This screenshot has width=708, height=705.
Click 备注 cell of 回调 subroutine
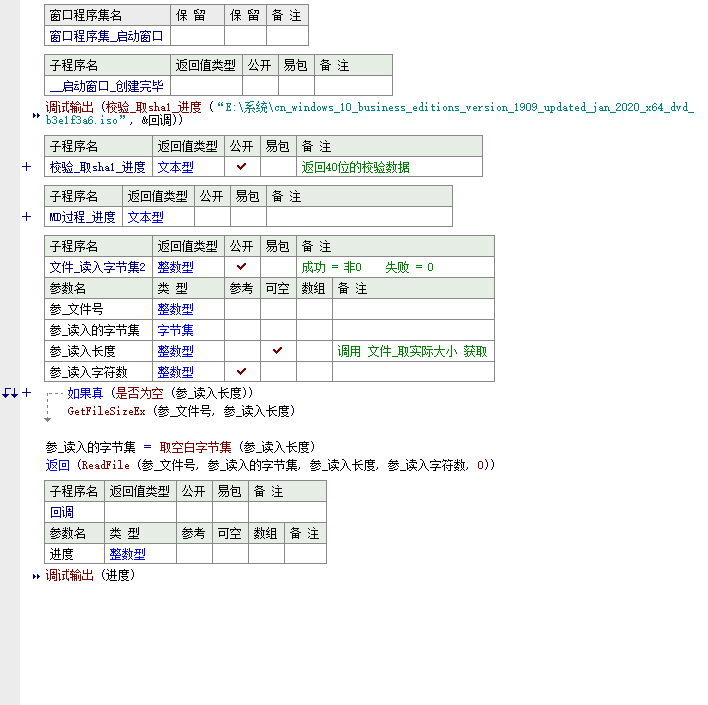(x=287, y=512)
